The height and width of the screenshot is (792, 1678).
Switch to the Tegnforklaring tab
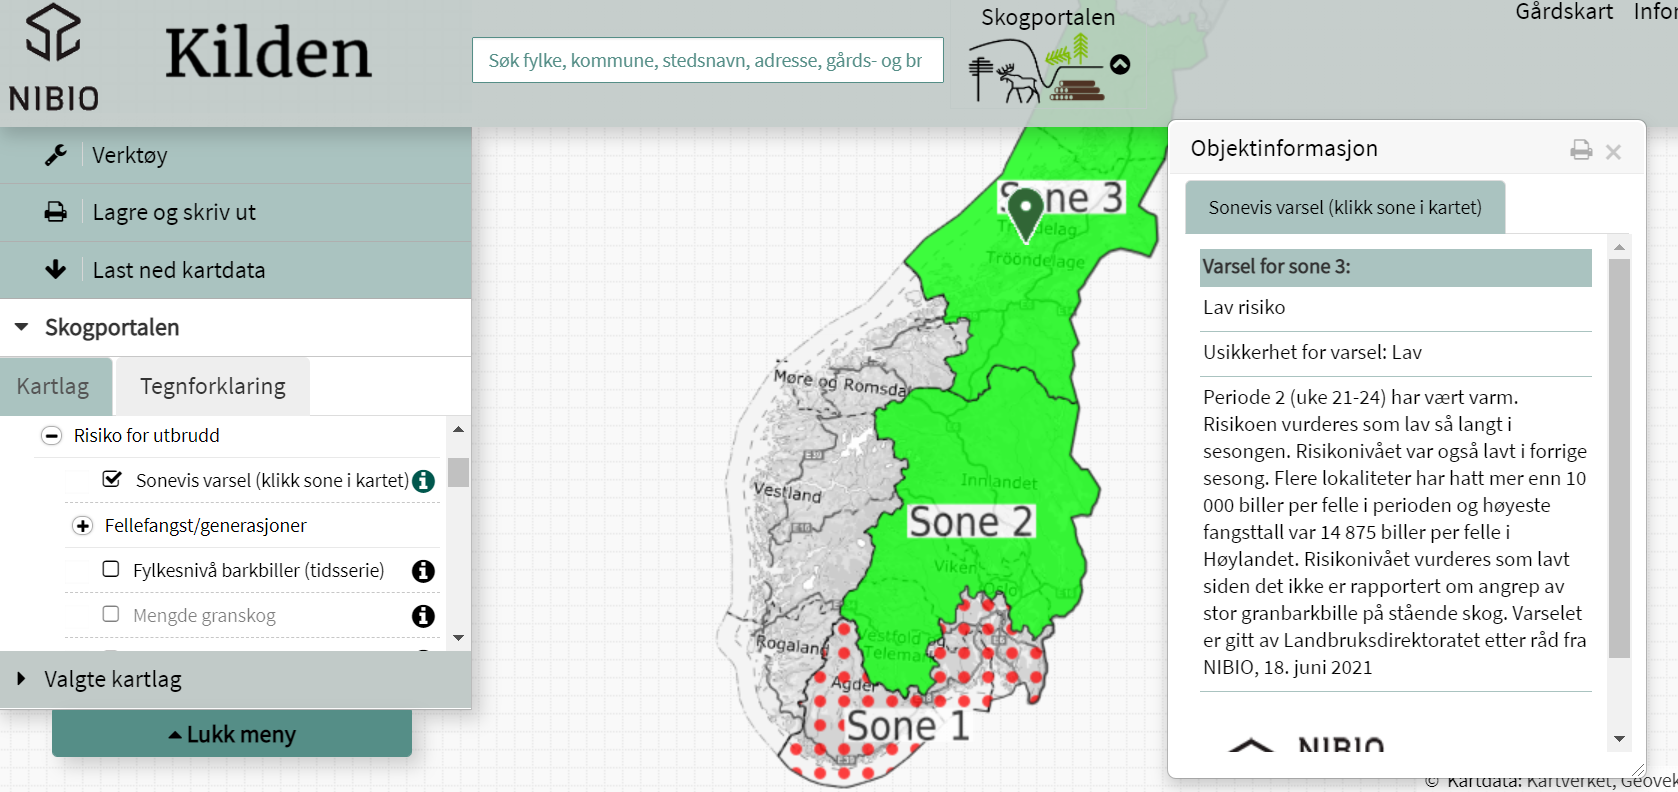(213, 386)
